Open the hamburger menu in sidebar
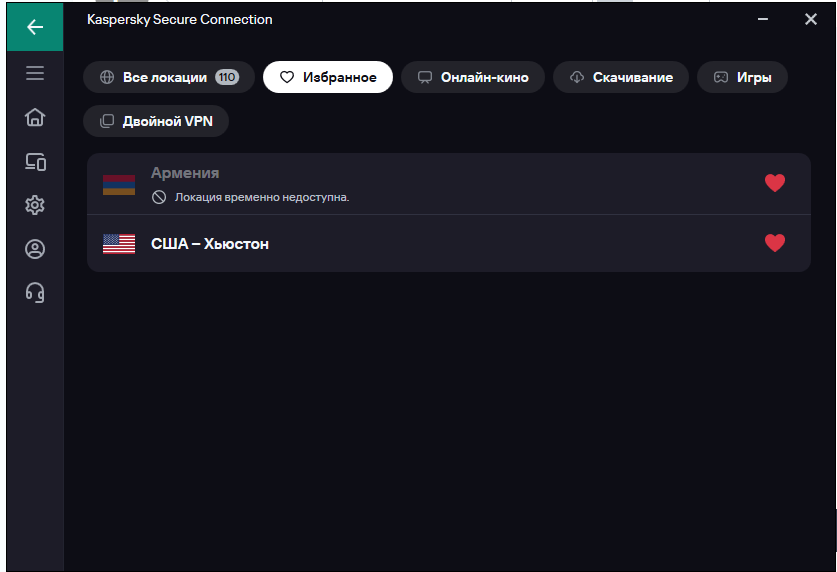This screenshot has height=572, width=837. click(35, 73)
